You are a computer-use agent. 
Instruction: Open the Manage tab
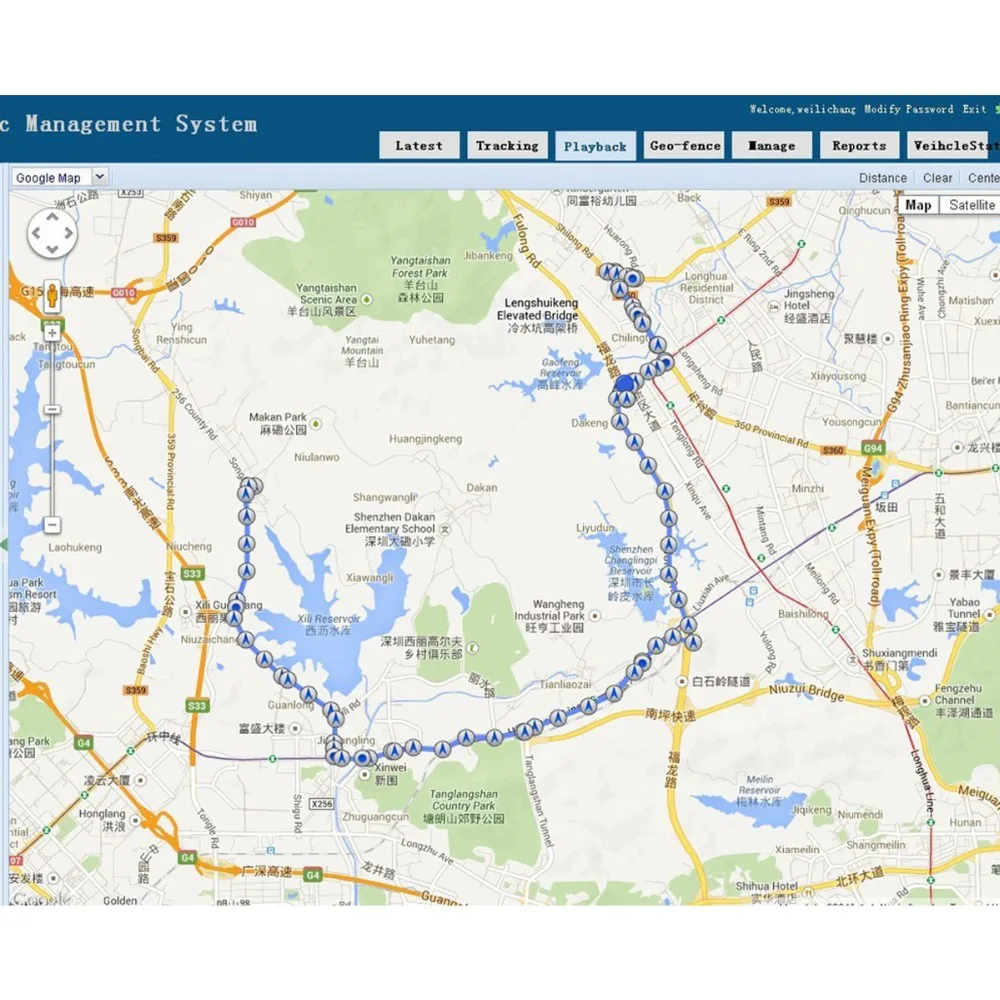point(772,145)
